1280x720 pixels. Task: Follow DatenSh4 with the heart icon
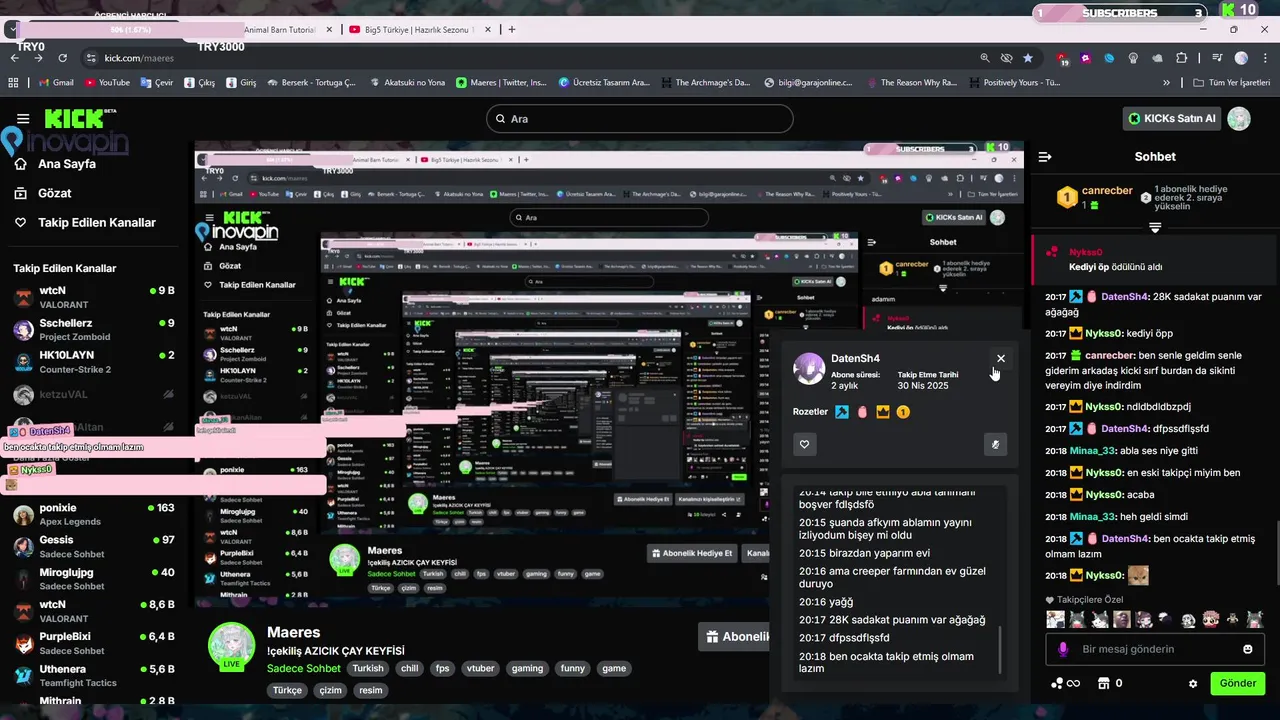point(804,444)
